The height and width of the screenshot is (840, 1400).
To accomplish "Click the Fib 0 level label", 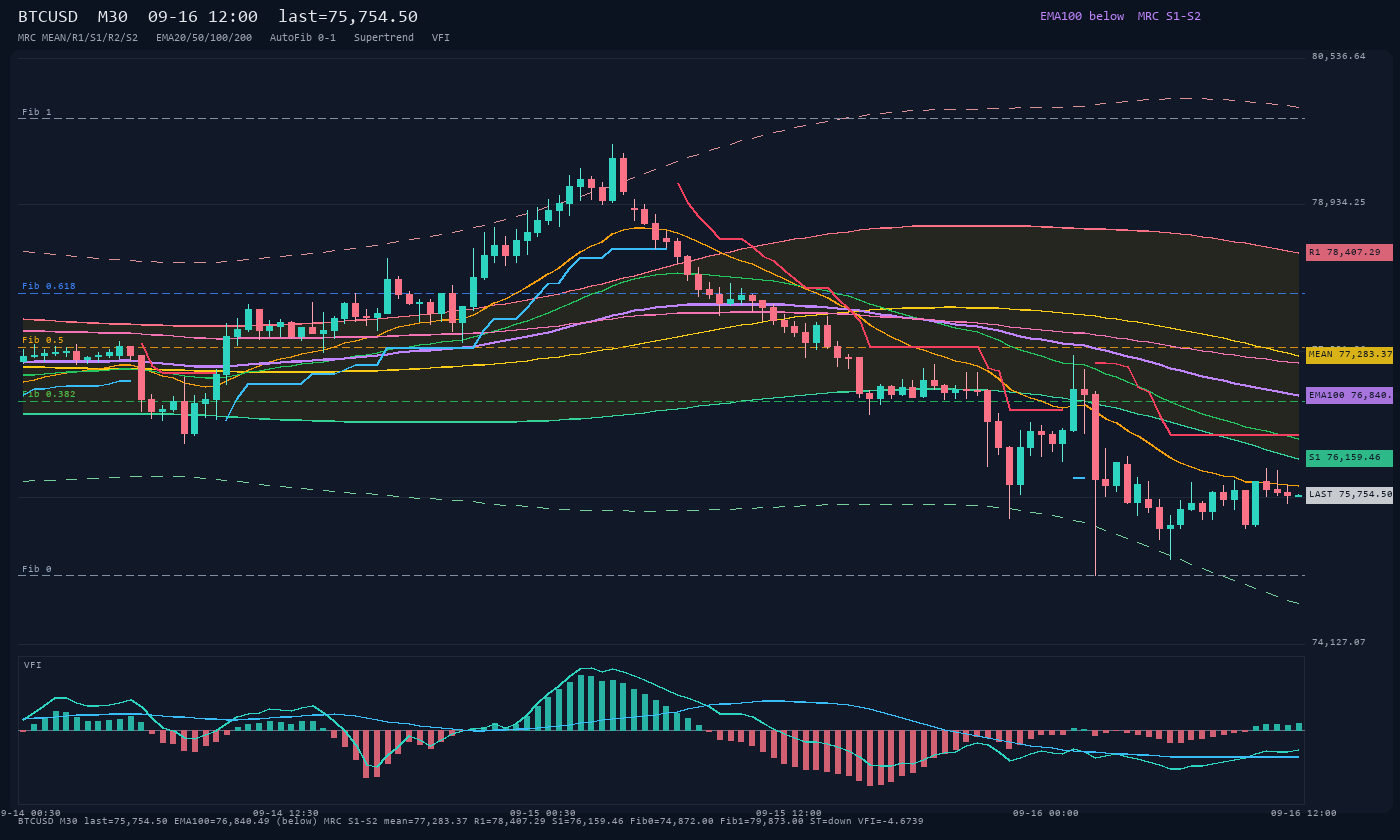I will pyautogui.click(x=37, y=569).
